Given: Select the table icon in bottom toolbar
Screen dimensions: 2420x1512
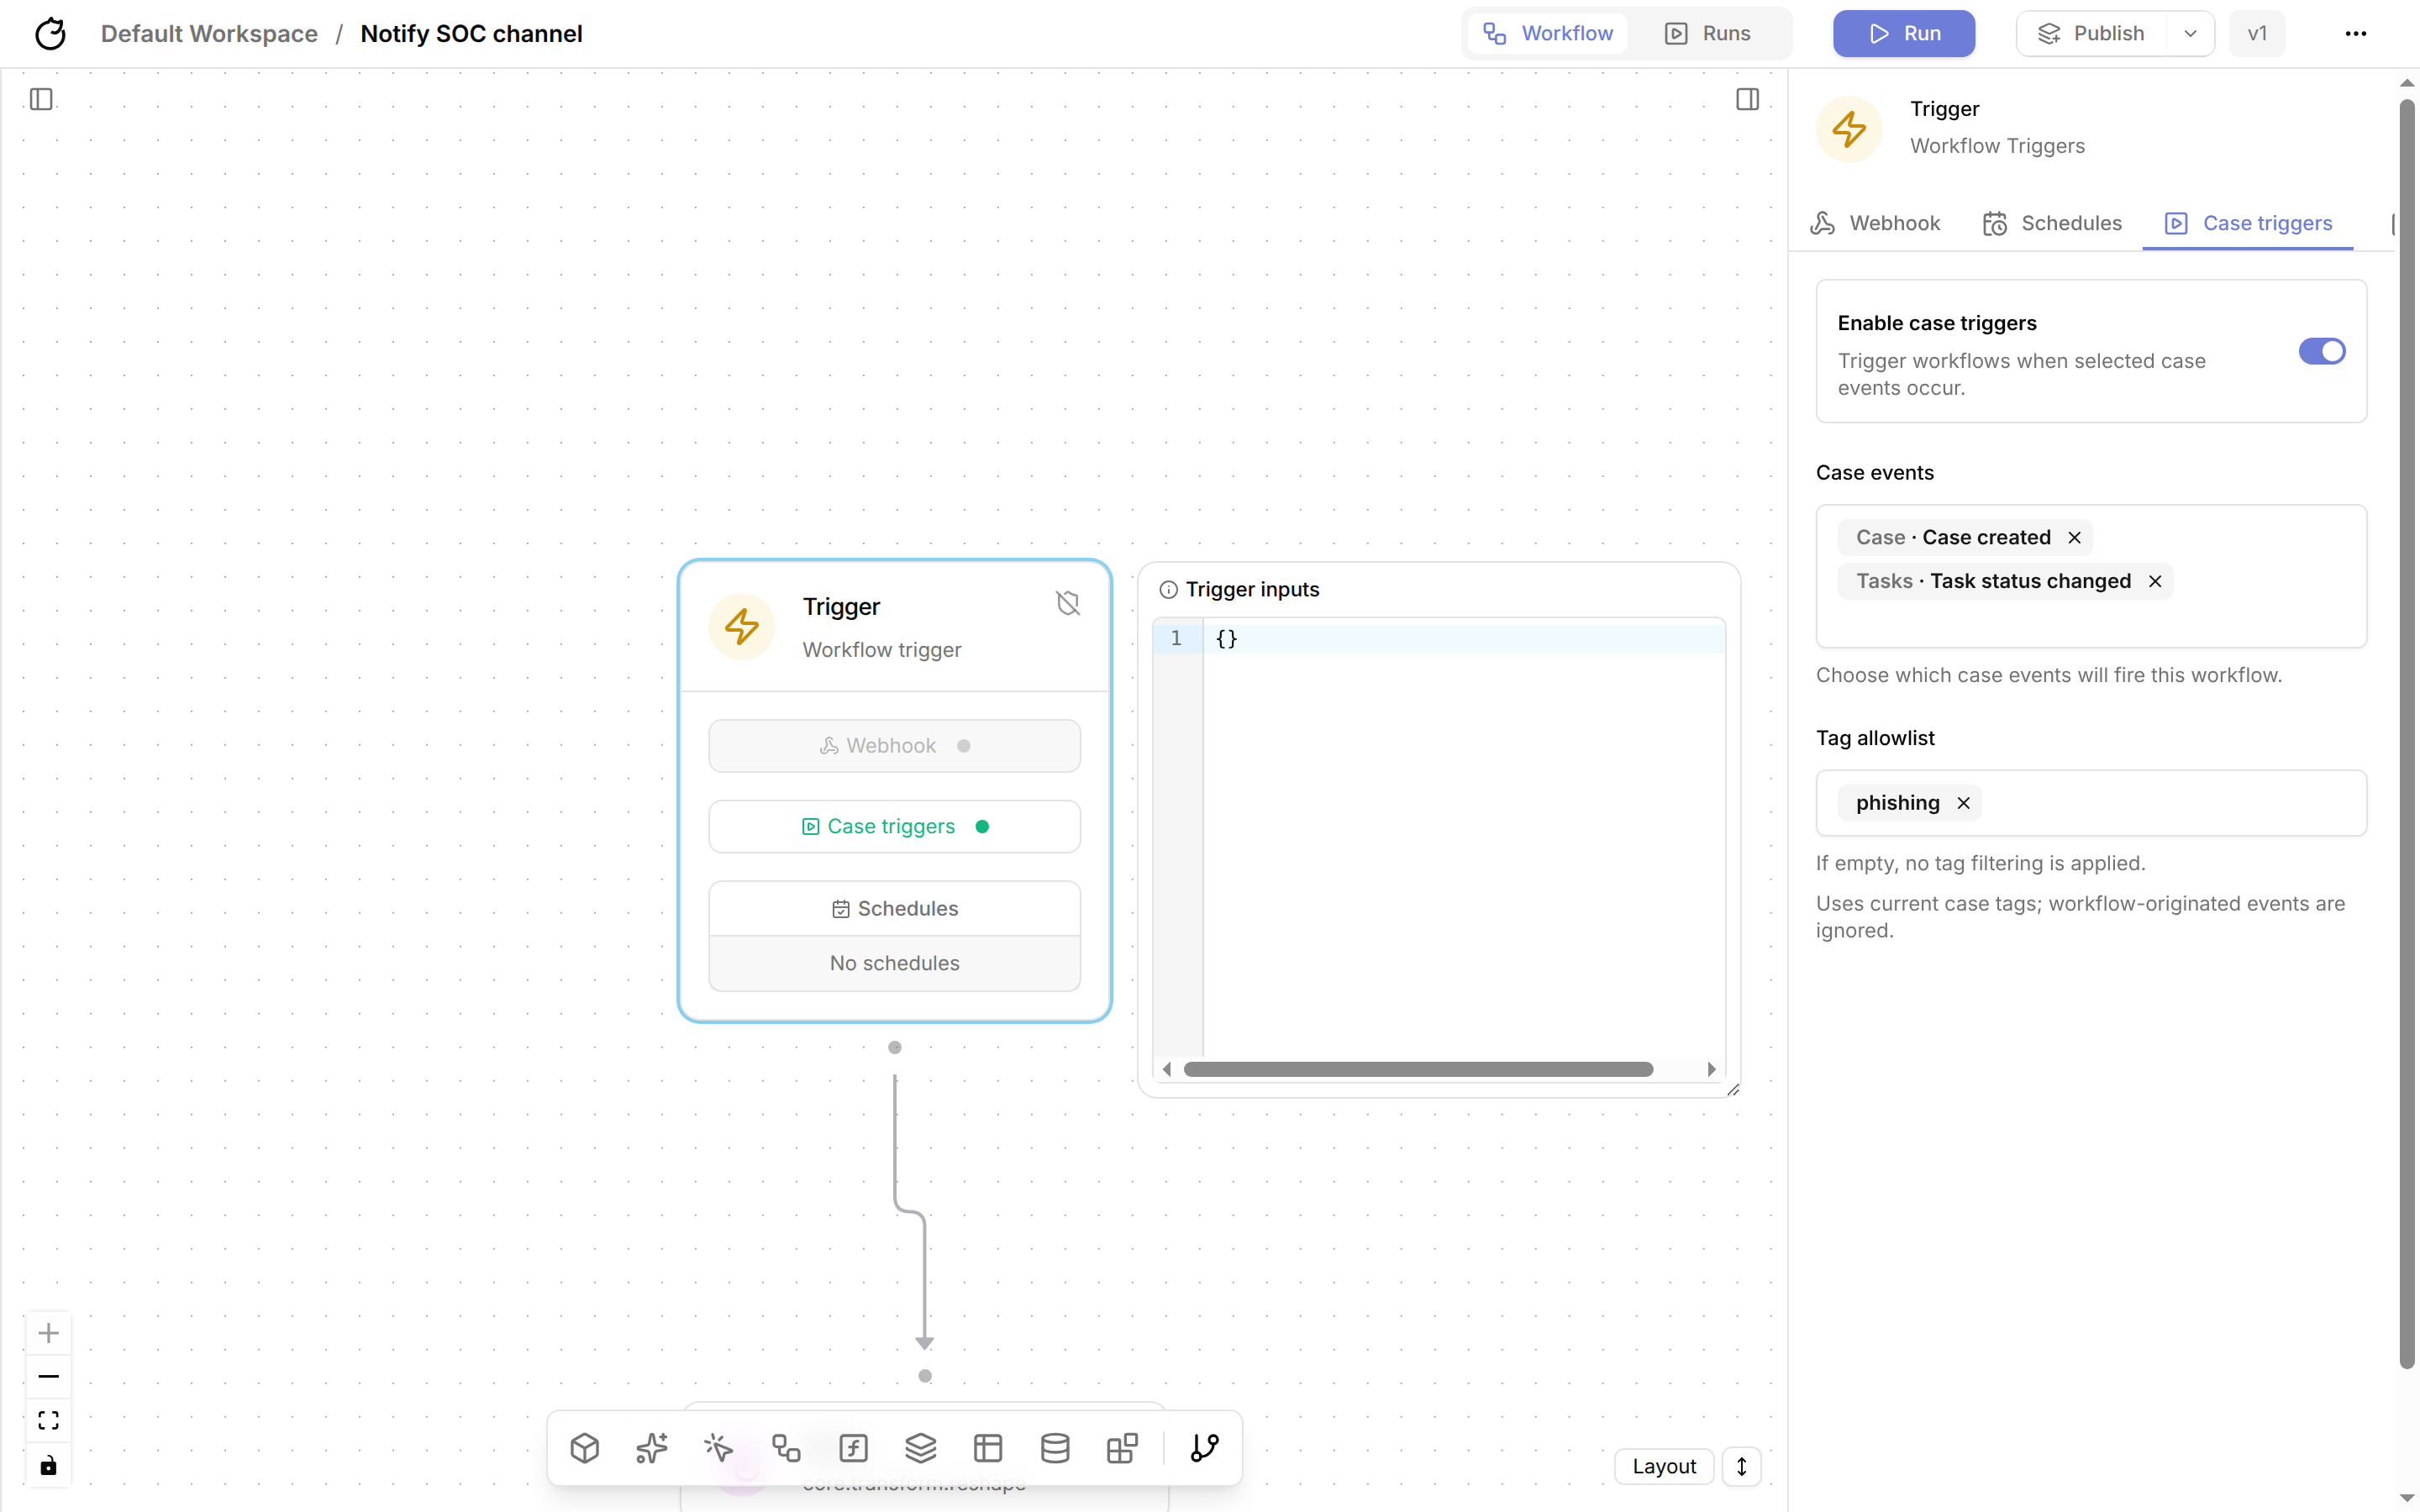Looking at the screenshot, I should (x=988, y=1448).
